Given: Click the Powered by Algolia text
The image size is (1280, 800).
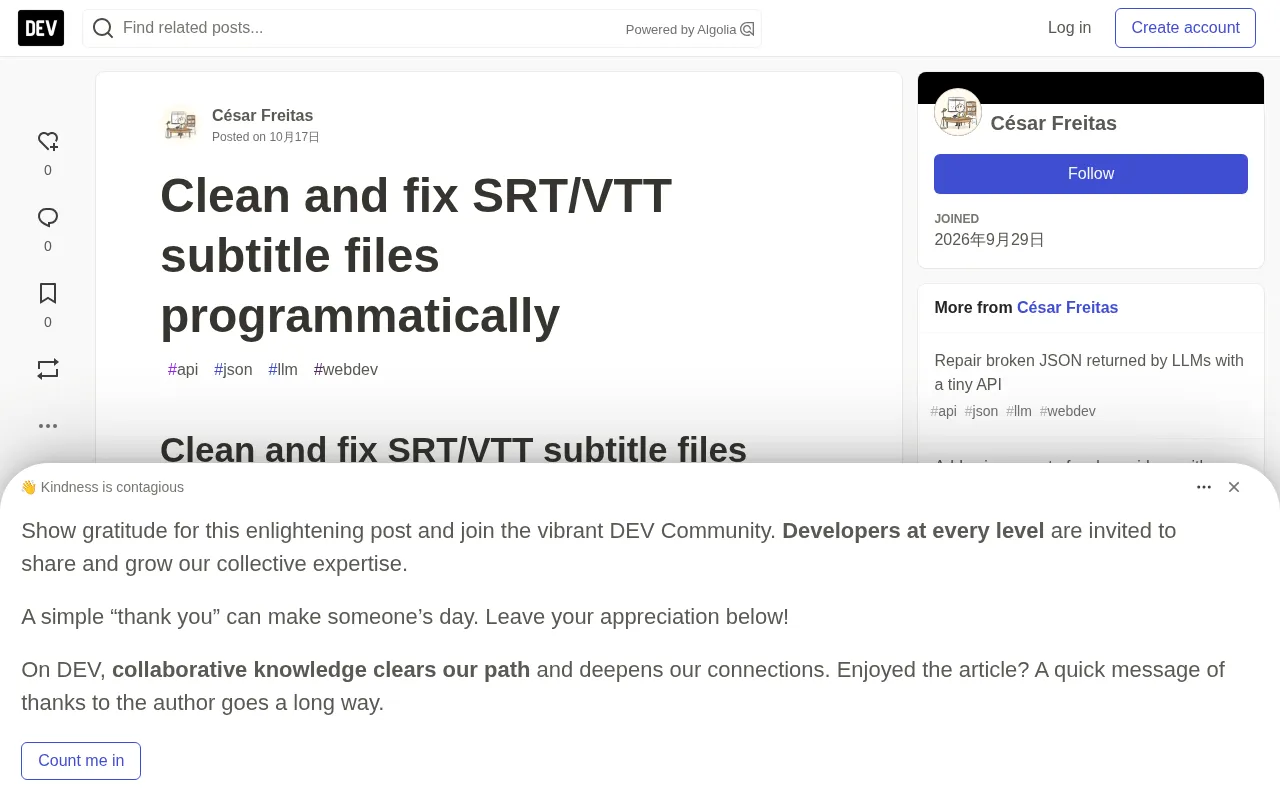Looking at the screenshot, I should pyautogui.click(x=681, y=30).
